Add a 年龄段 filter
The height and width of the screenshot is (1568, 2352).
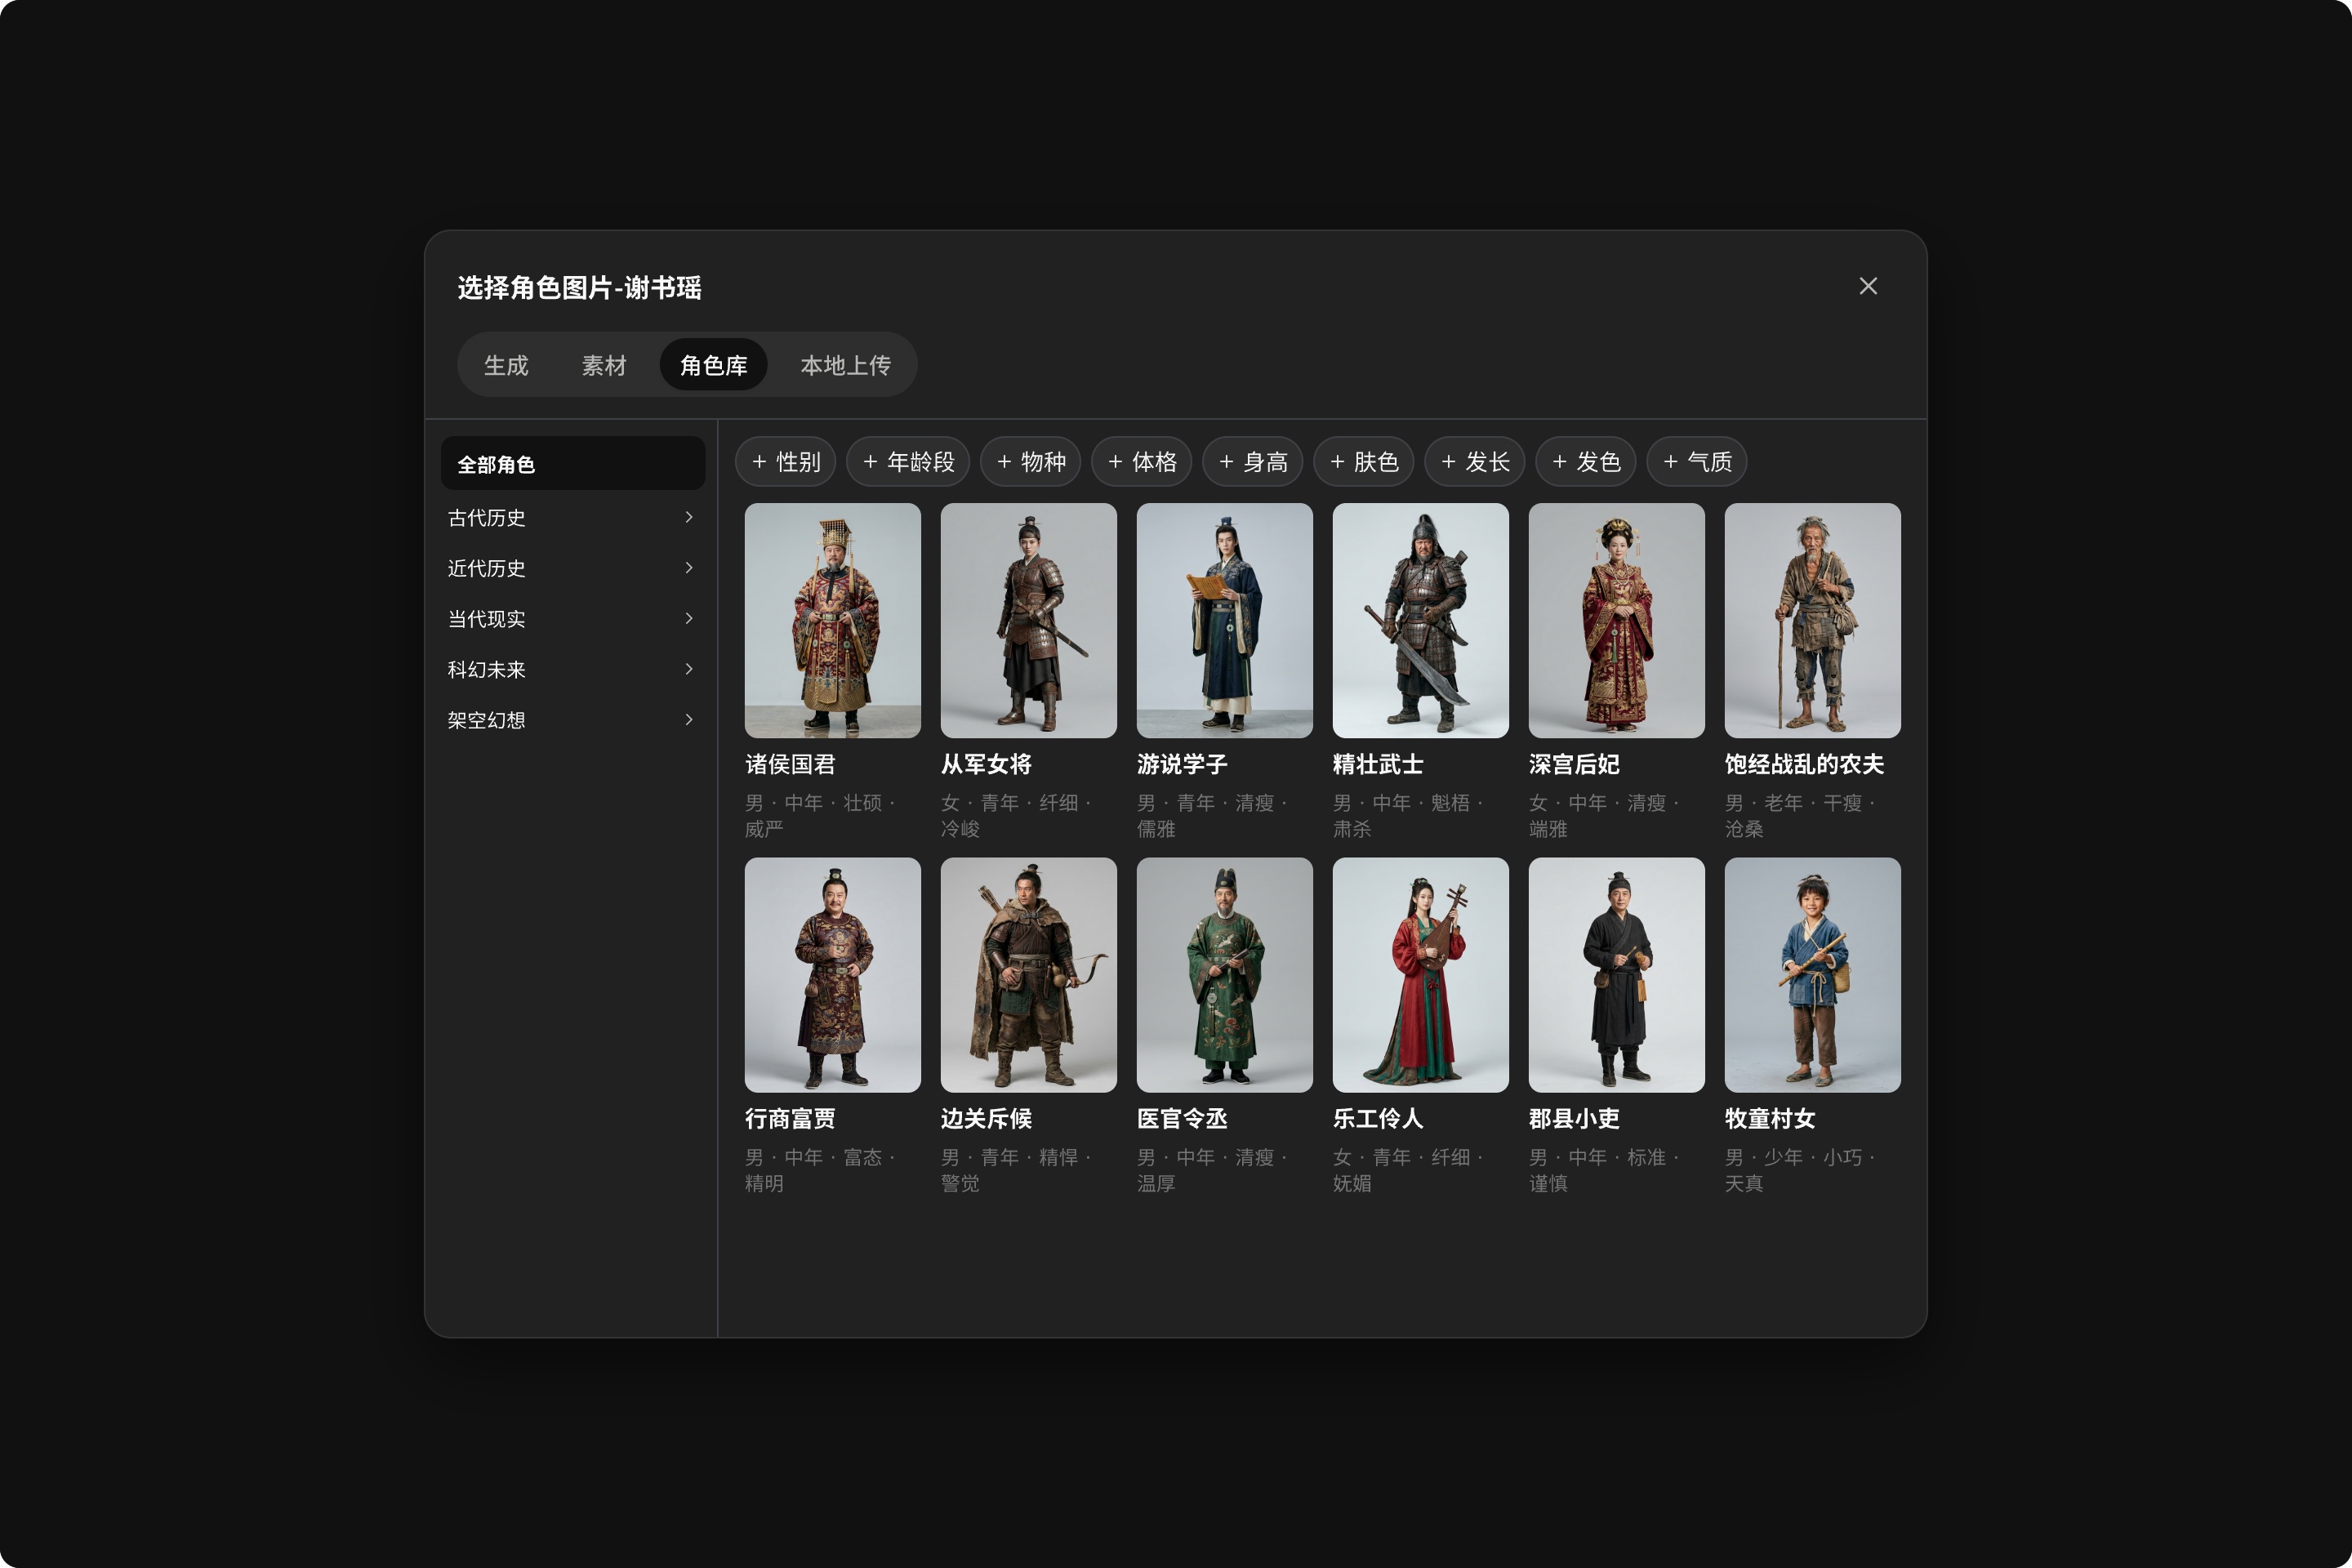[908, 462]
